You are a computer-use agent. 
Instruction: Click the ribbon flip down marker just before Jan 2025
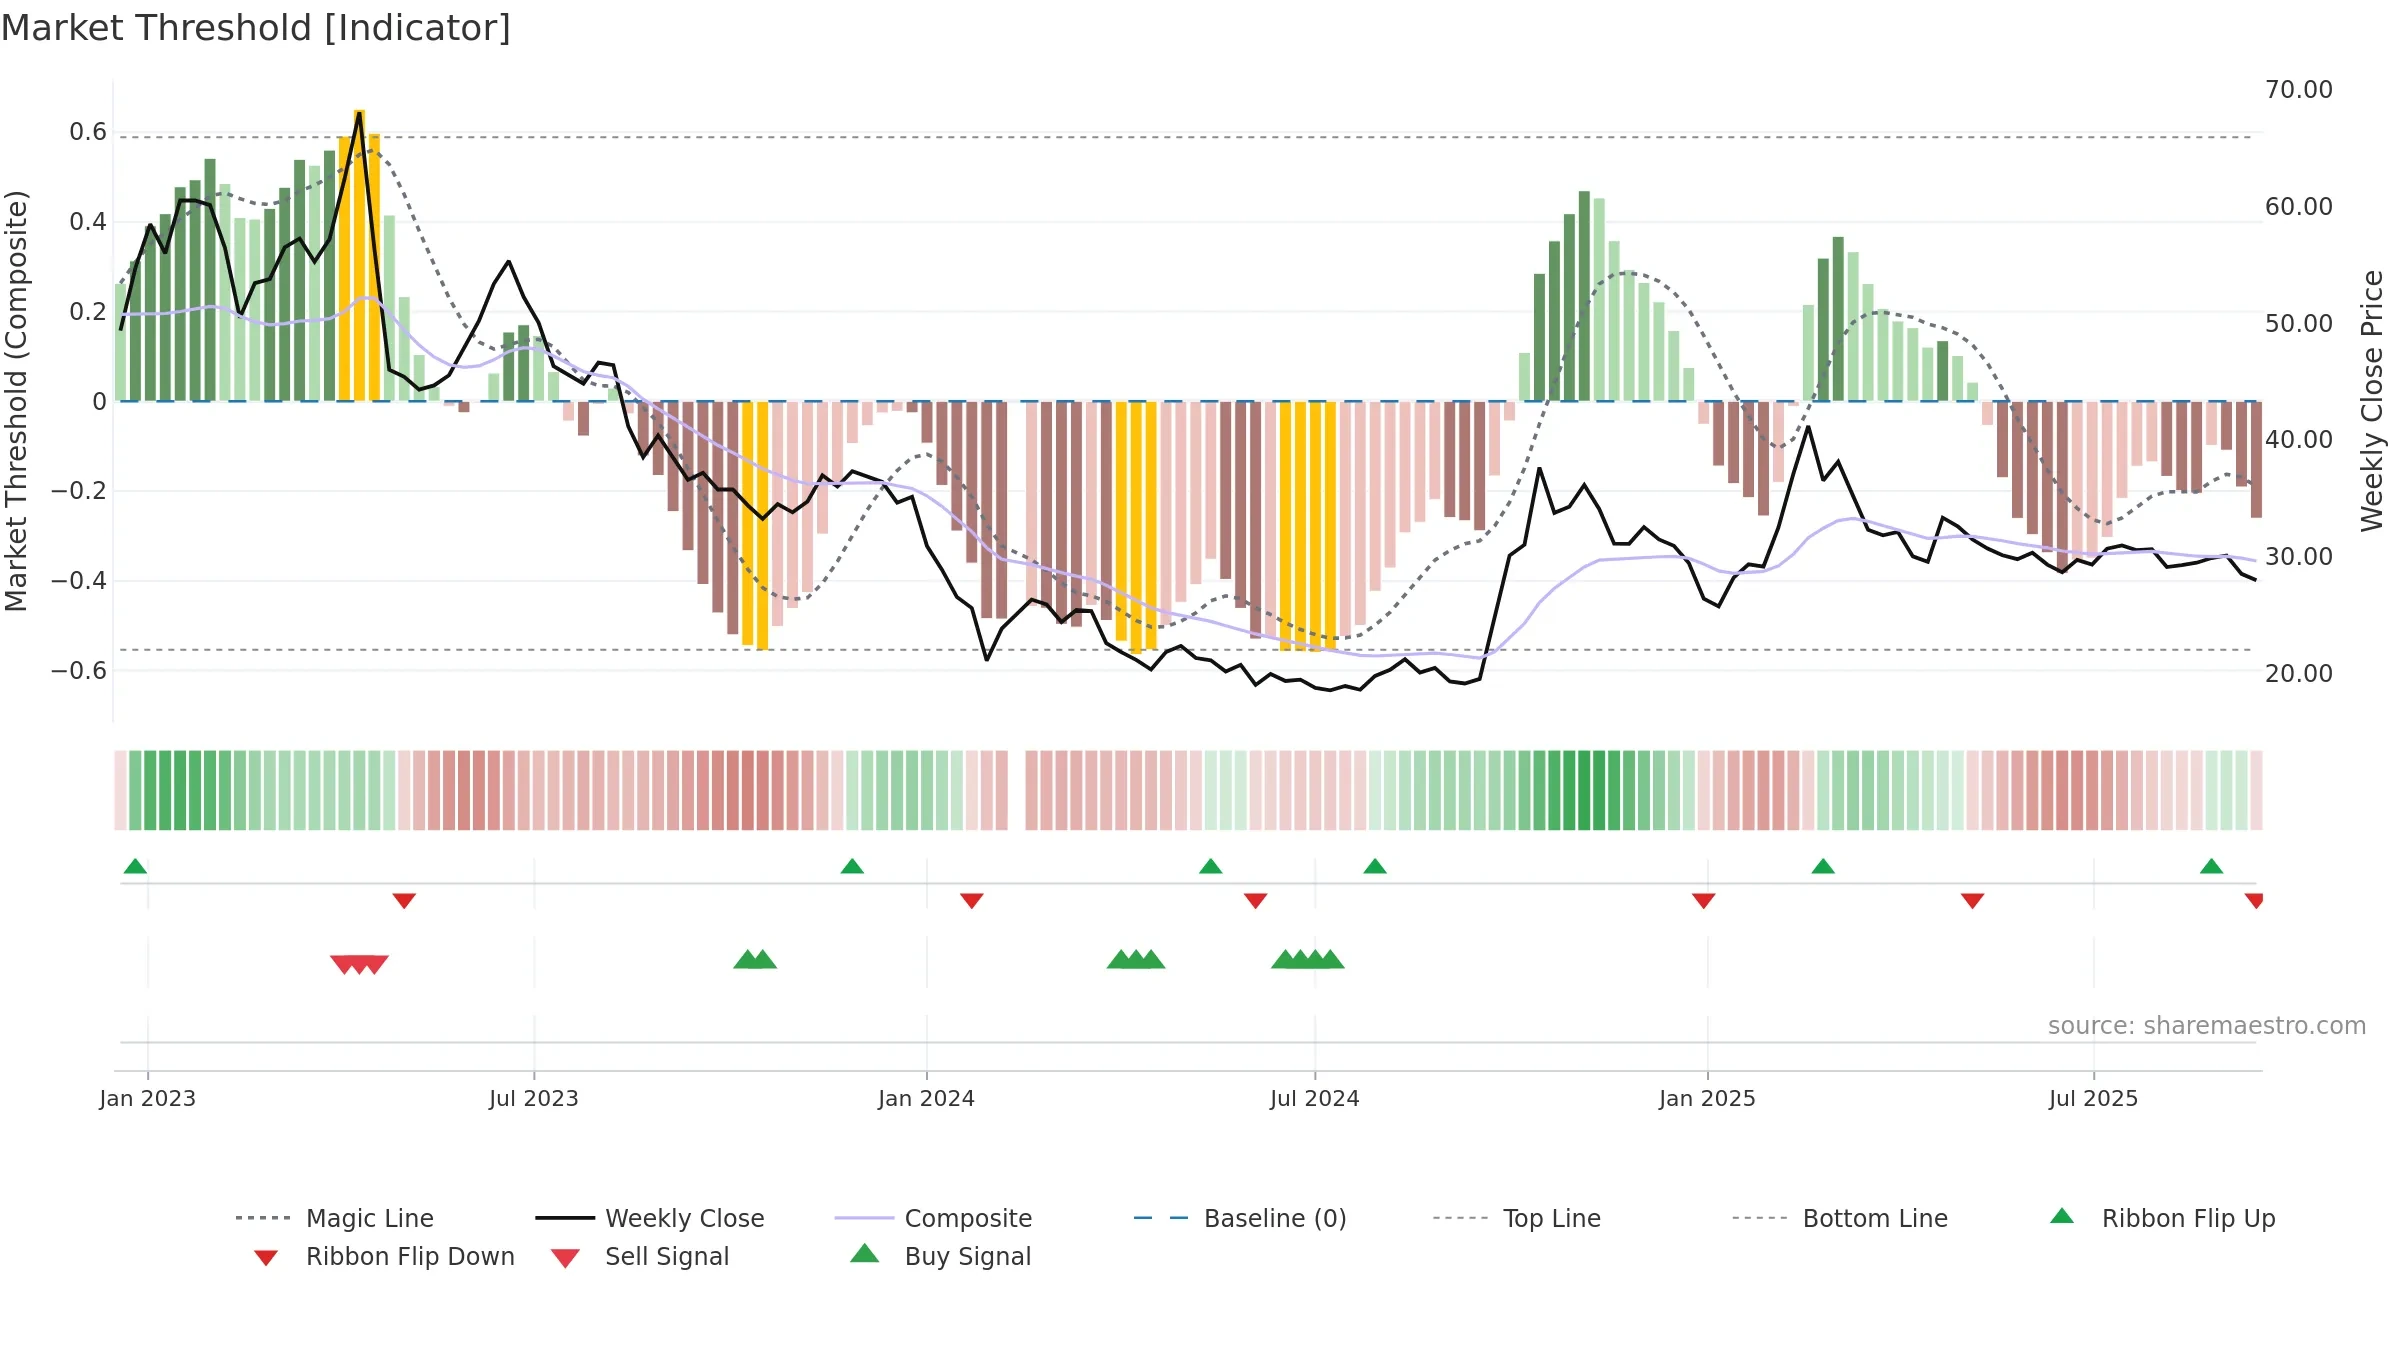click(x=1704, y=901)
